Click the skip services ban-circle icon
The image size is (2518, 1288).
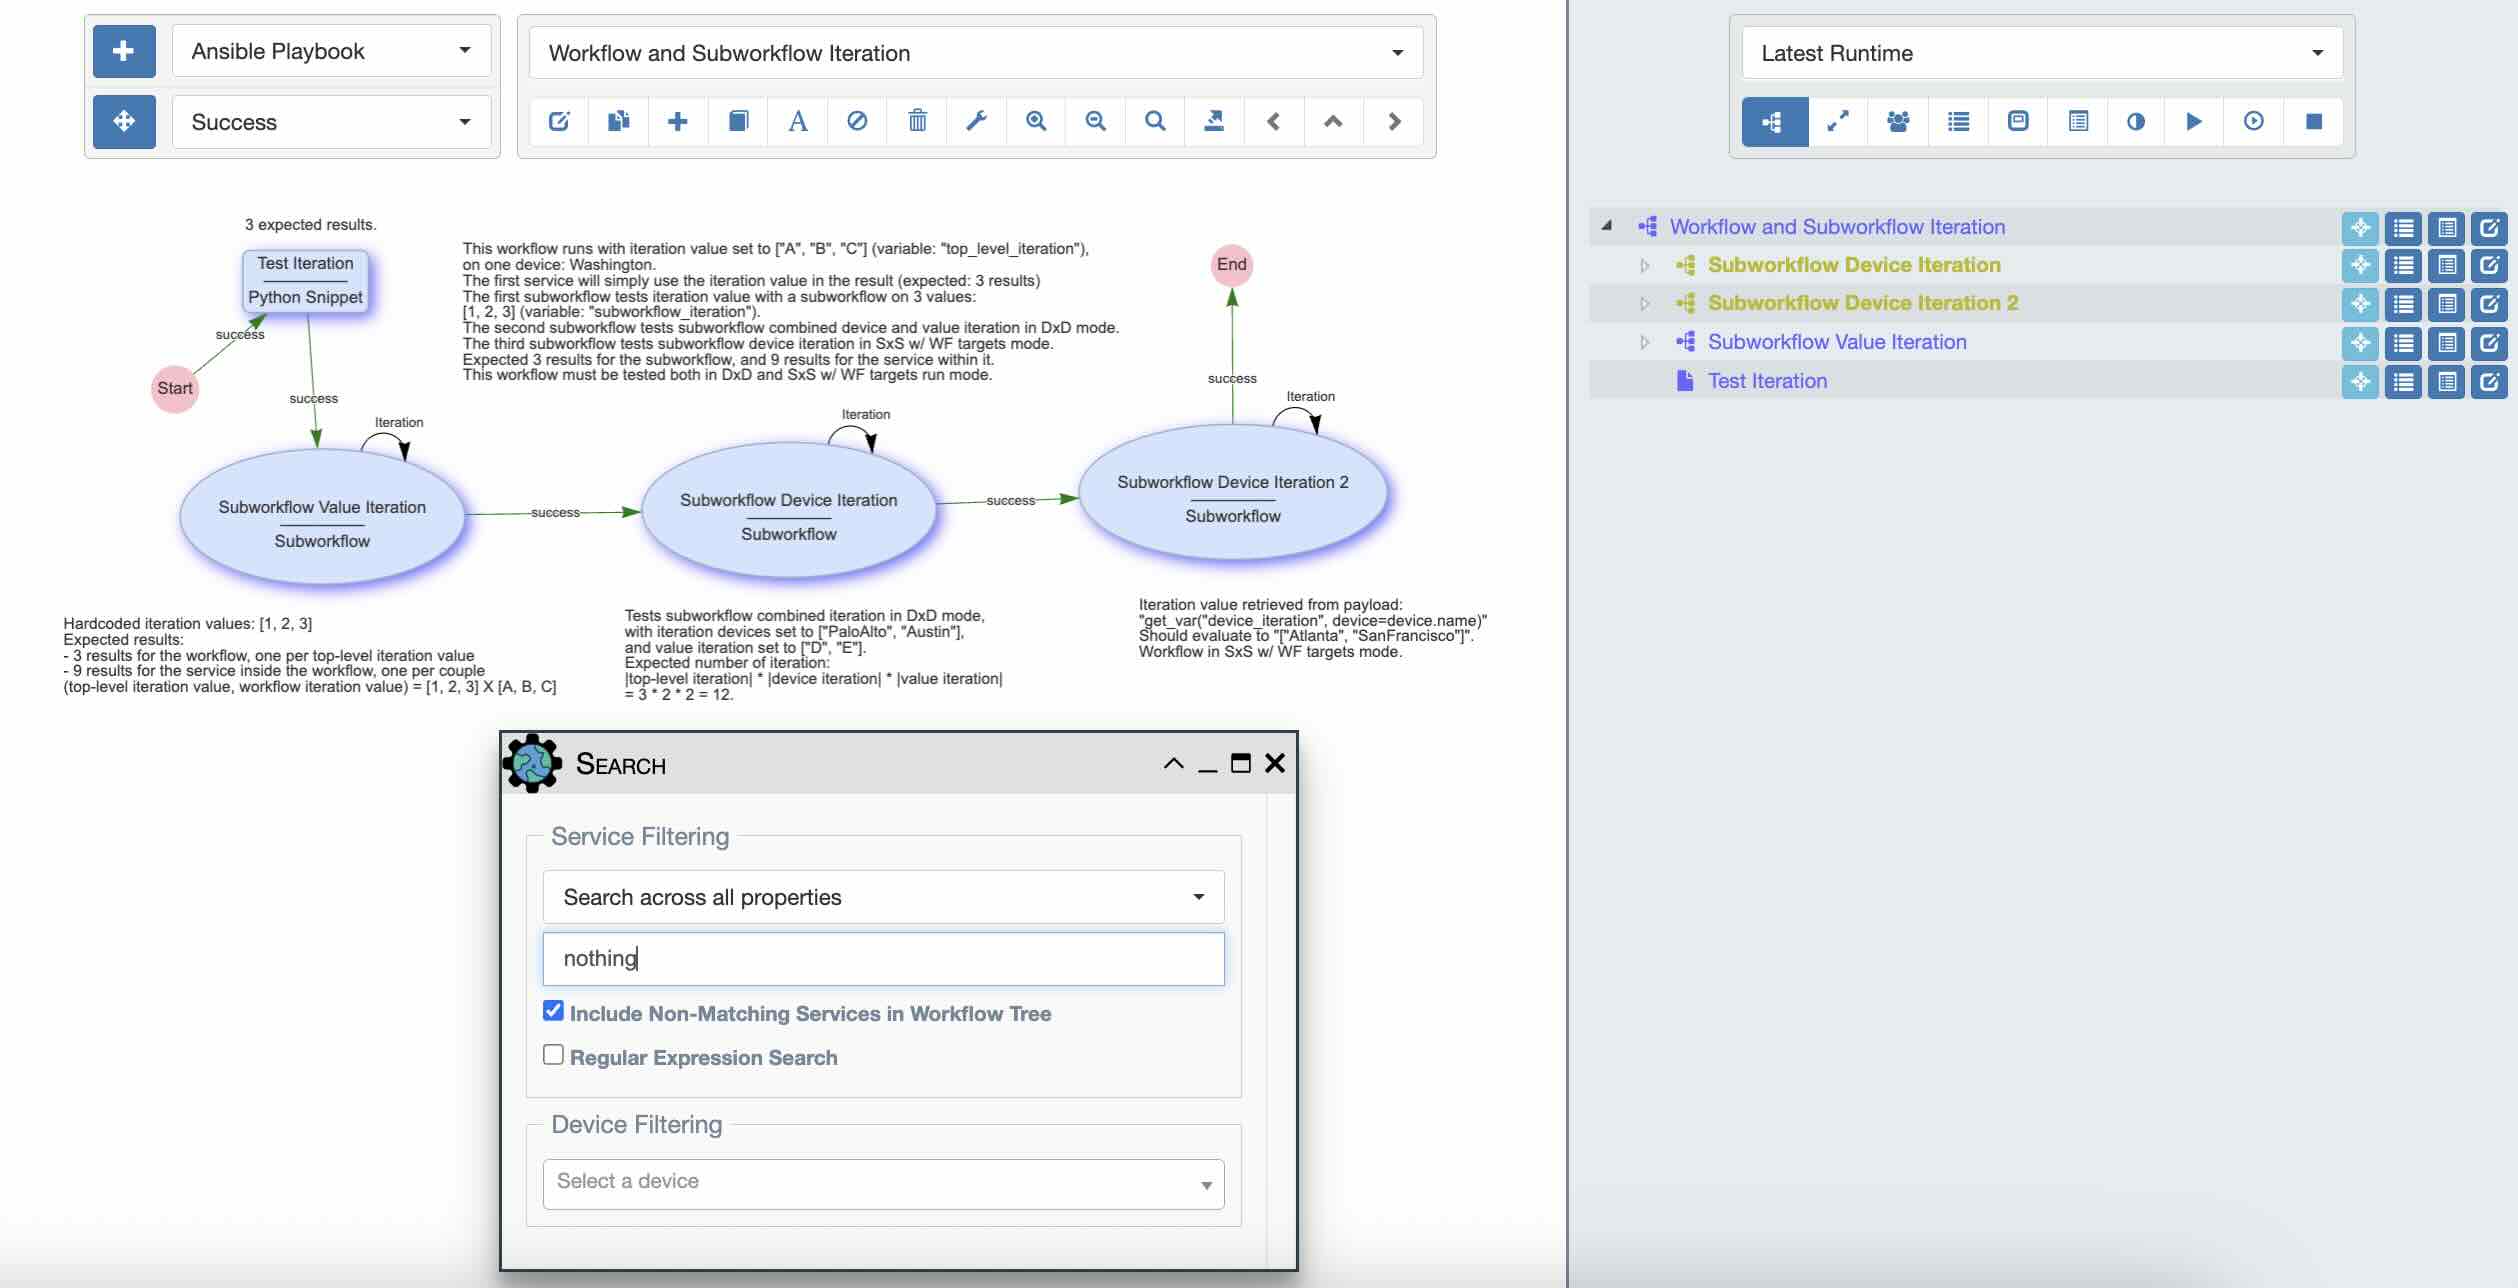857,122
